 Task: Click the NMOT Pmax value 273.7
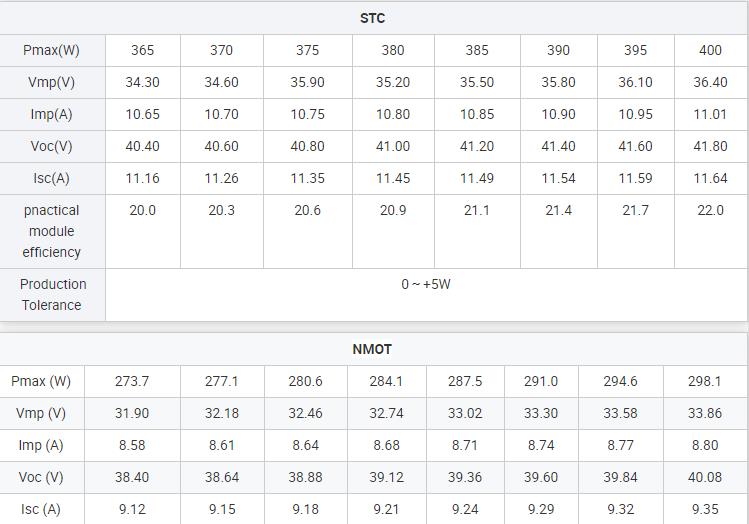pyautogui.click(x=132, y=381)
